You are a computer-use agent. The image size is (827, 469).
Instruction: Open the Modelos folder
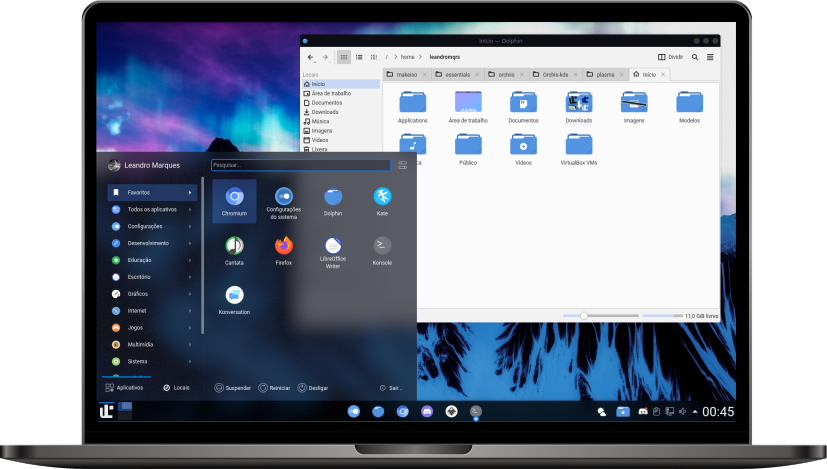click(689, 107)
